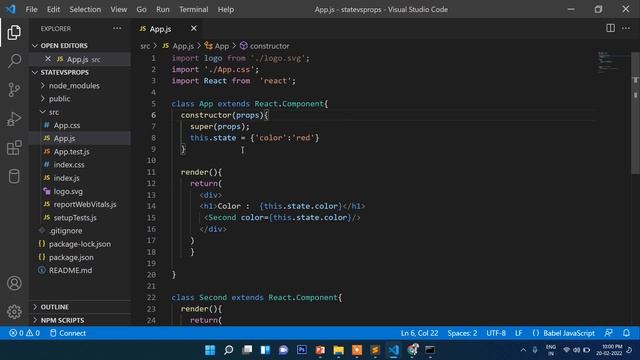Open index.js in the file tree
This screenshot has height=360, width=640.
coord(67,178)
